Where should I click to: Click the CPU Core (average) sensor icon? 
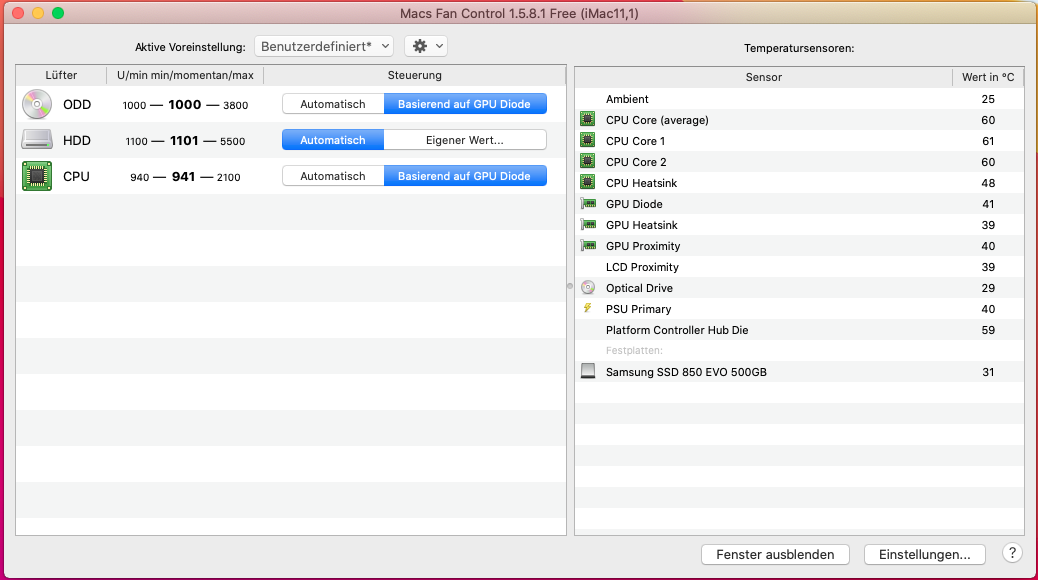[x=587, y=119]
